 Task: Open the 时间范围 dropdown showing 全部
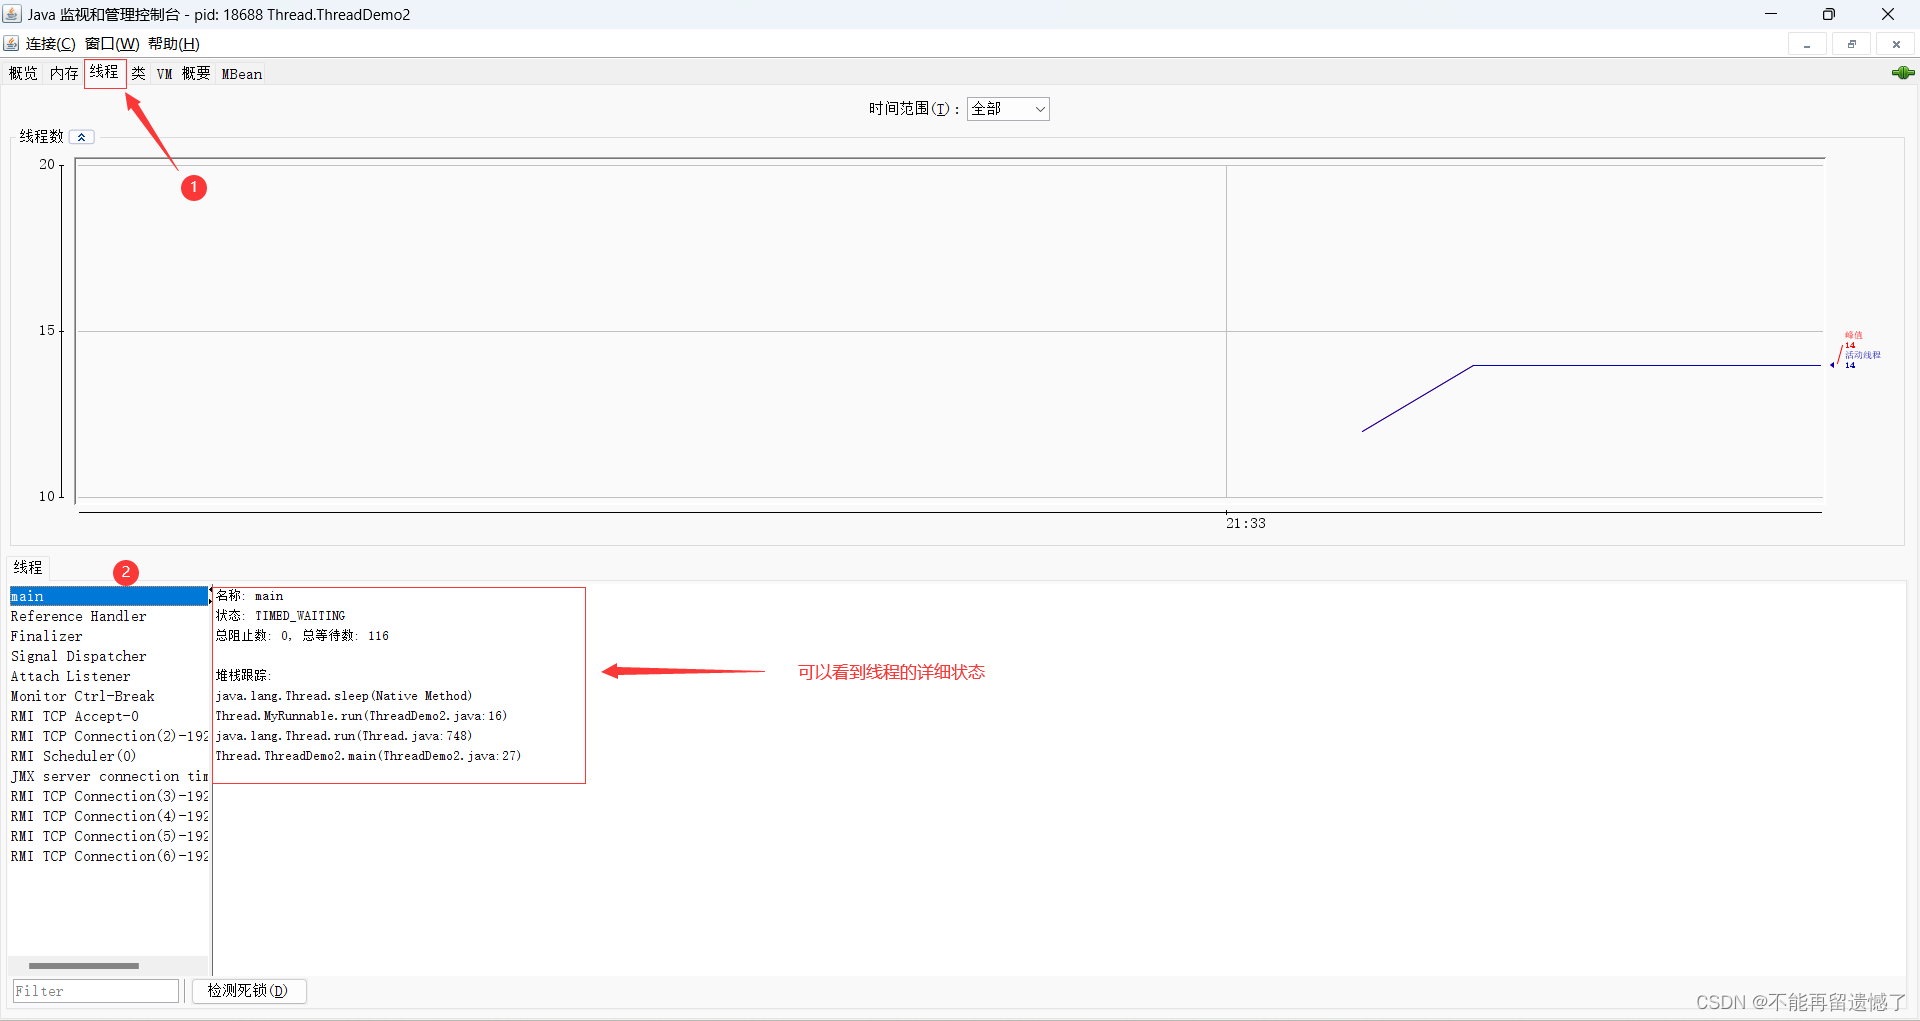pyautogui.click(x=1008, y=109)
